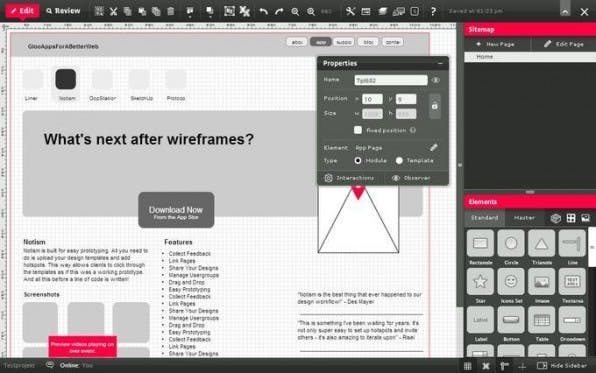Click the group elements icon
The image size is (596, 373).
[x=229, y=11]
